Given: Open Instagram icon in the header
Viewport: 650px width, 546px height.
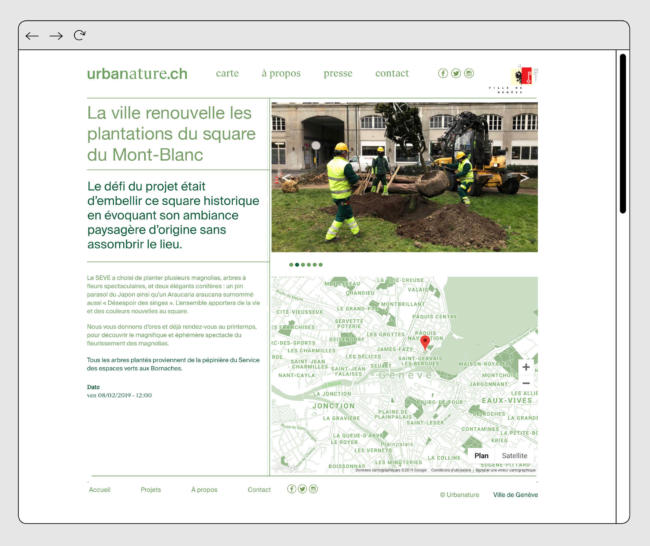Looking at the screenshot, I should pyautogui.click(x=468, y=73).
